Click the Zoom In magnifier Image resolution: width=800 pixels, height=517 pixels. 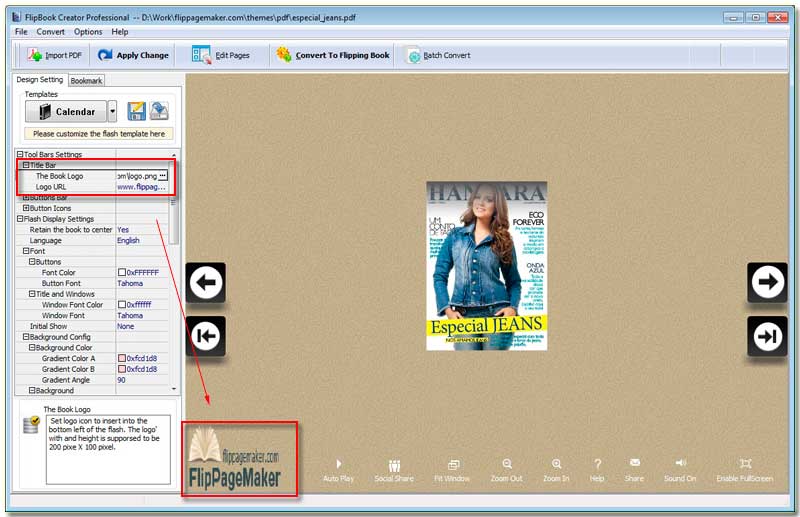[x=557, y=463]
